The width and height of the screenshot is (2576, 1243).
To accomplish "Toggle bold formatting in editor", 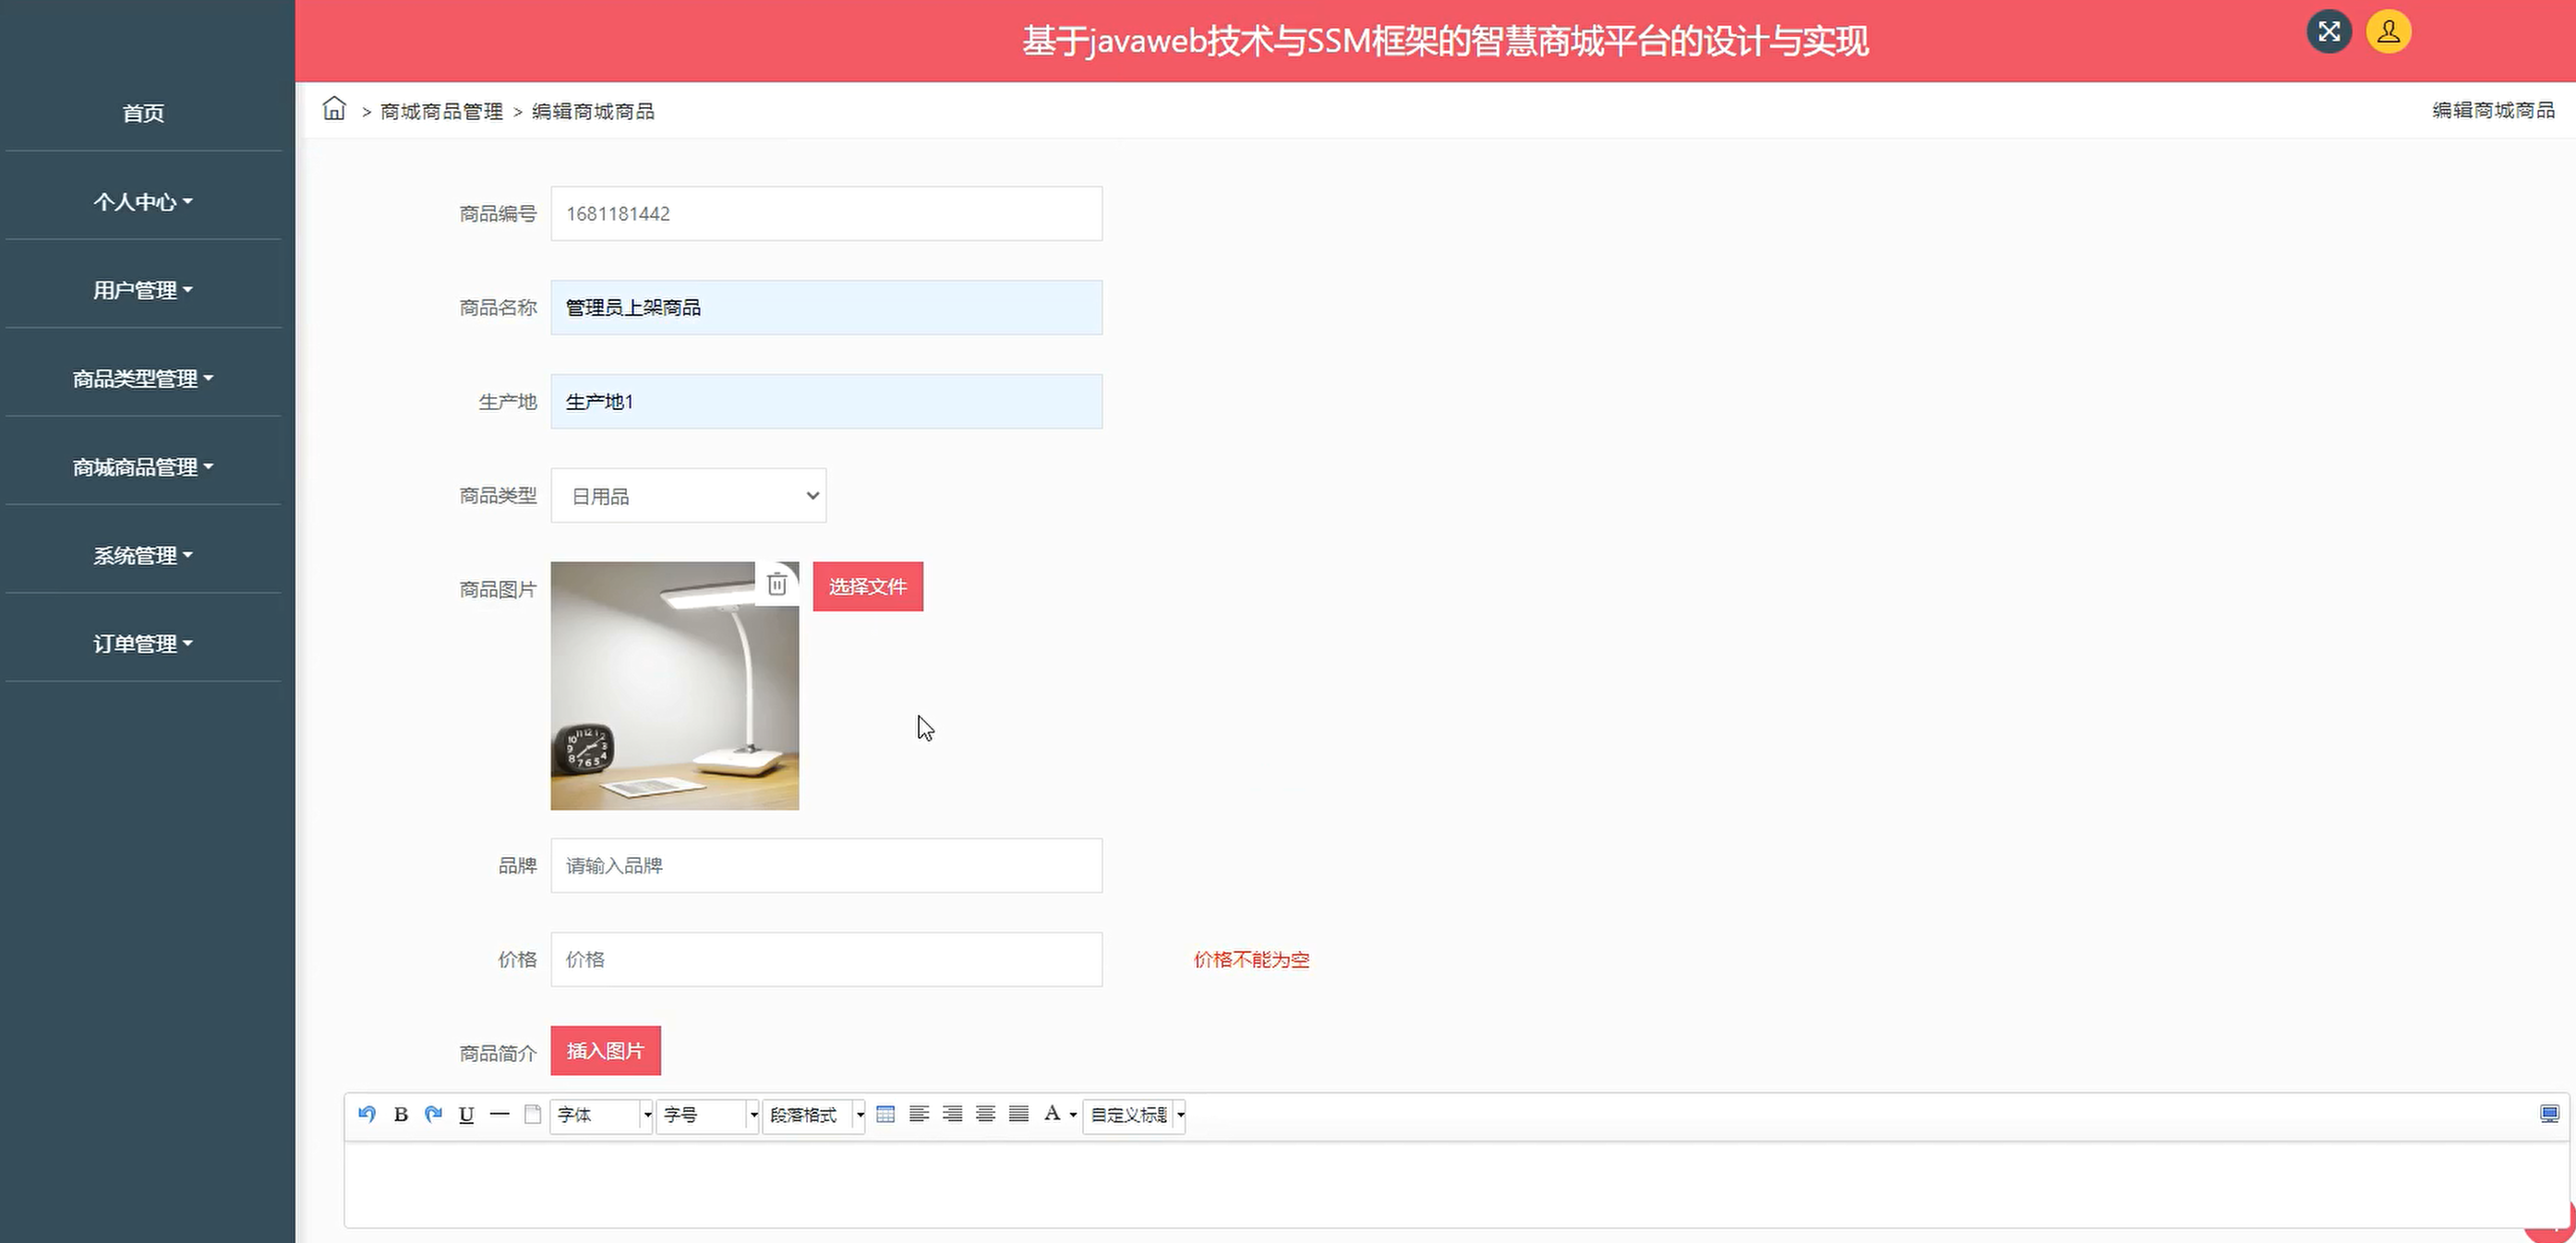I will (401, 1114).
